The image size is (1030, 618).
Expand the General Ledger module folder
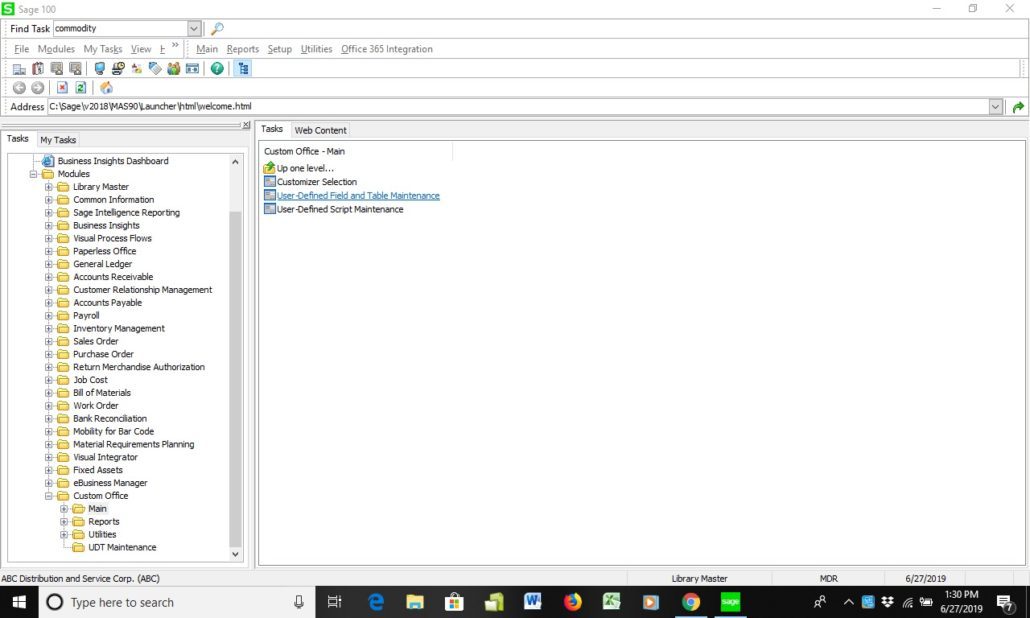click(49, 264)
